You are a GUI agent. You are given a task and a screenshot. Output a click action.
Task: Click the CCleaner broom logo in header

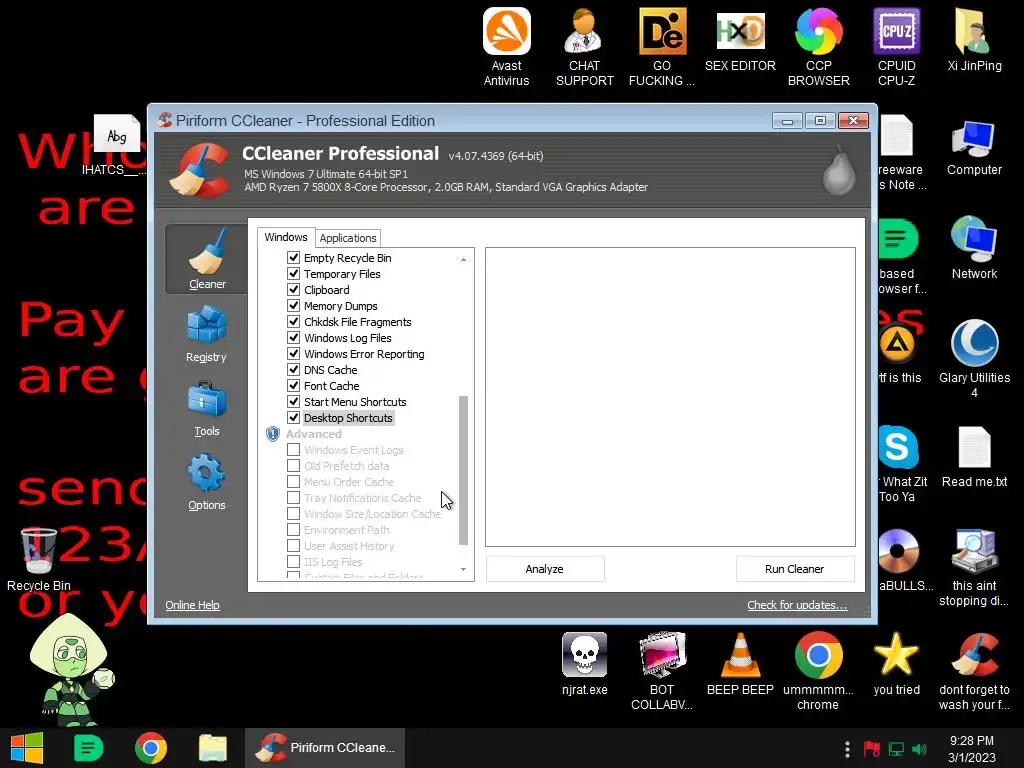coord(202,171)
